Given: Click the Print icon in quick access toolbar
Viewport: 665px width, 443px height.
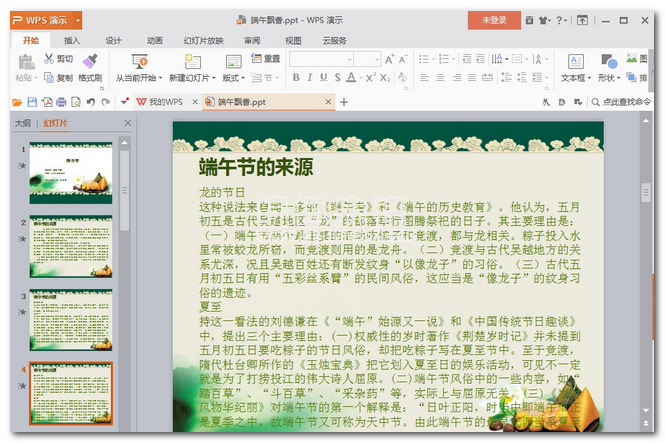Looking at the screenshot, I should 61,102.
